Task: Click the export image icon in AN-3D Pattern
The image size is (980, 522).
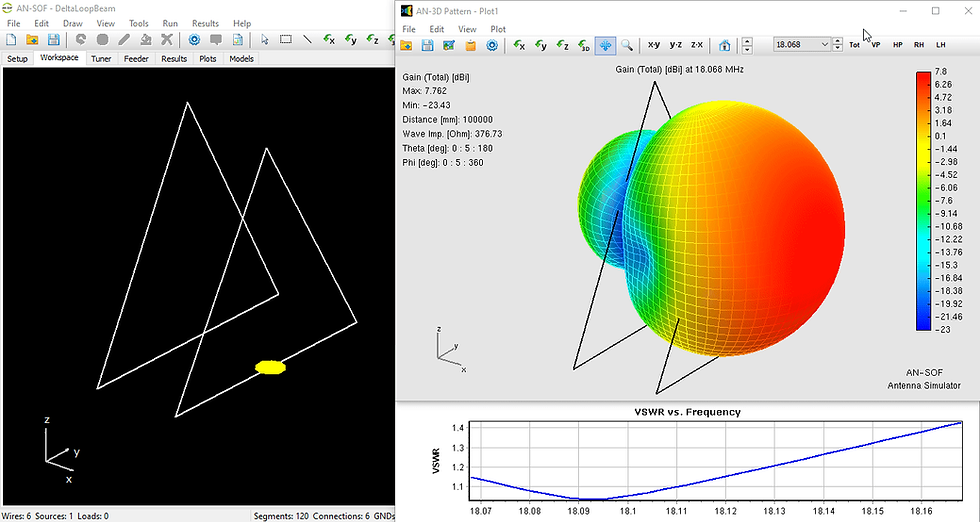Action: [449, 45]
